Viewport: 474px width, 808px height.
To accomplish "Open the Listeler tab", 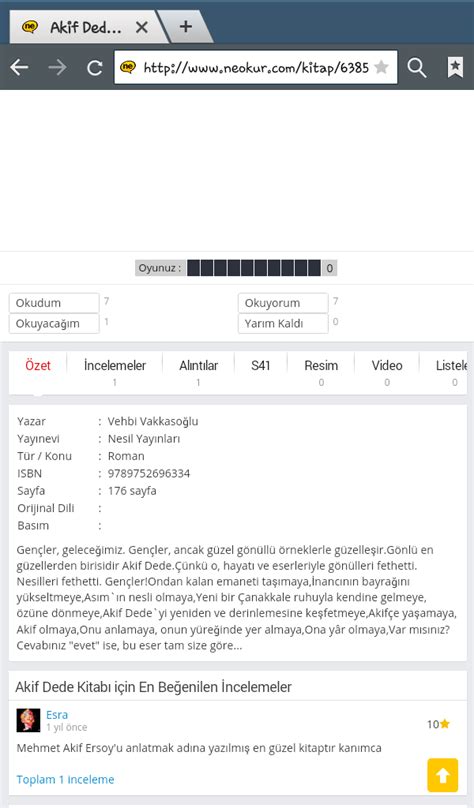I will point(451,366).
